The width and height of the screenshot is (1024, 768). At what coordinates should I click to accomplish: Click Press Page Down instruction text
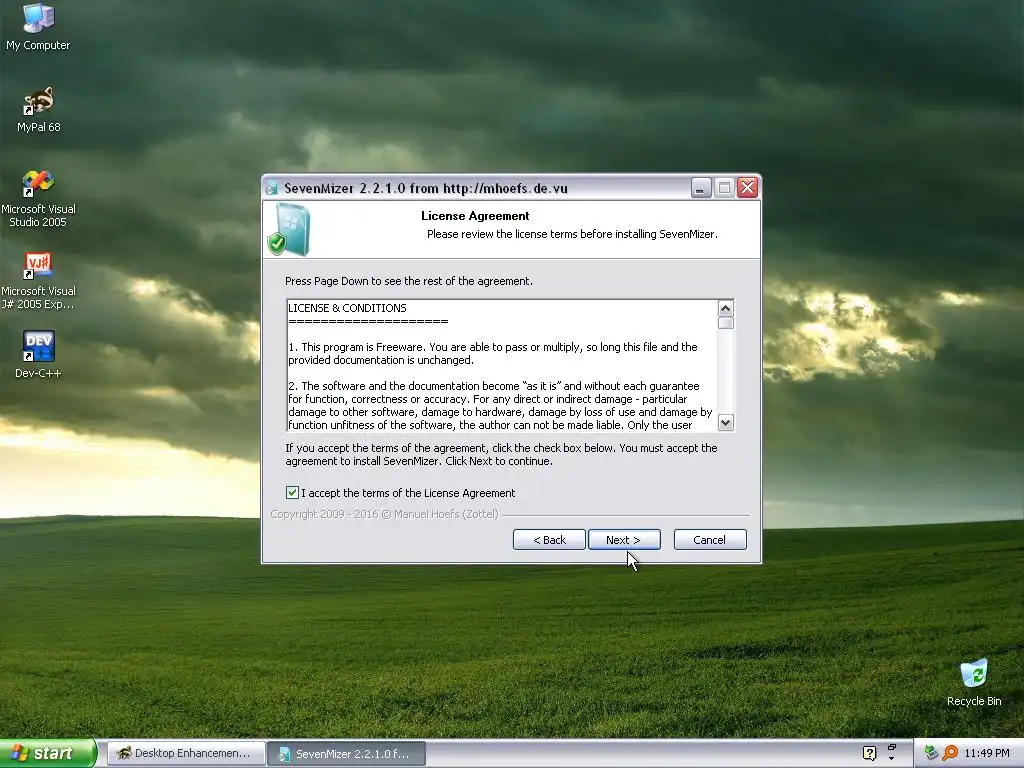click(409, 281)
